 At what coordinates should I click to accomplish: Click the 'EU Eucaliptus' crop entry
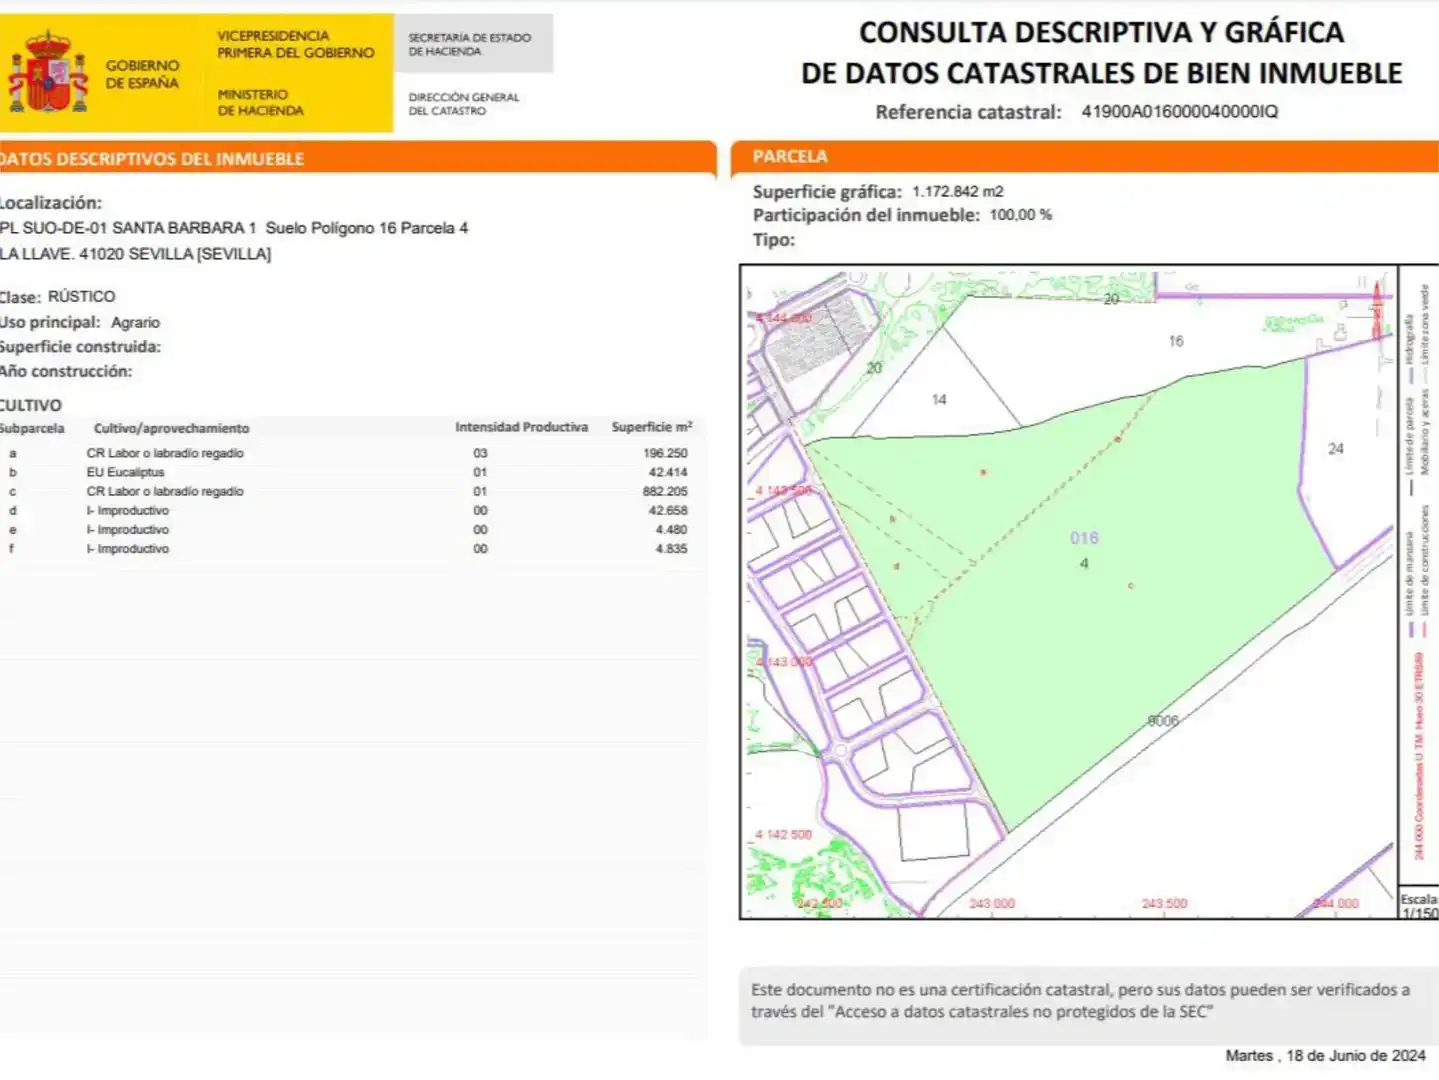point(125,472)
